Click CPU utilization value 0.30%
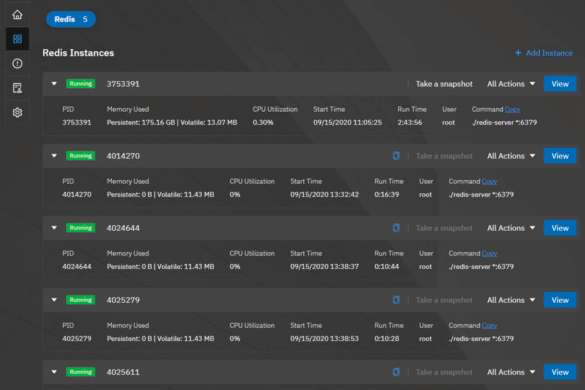585x390 pixels. [x=263, y=122]
